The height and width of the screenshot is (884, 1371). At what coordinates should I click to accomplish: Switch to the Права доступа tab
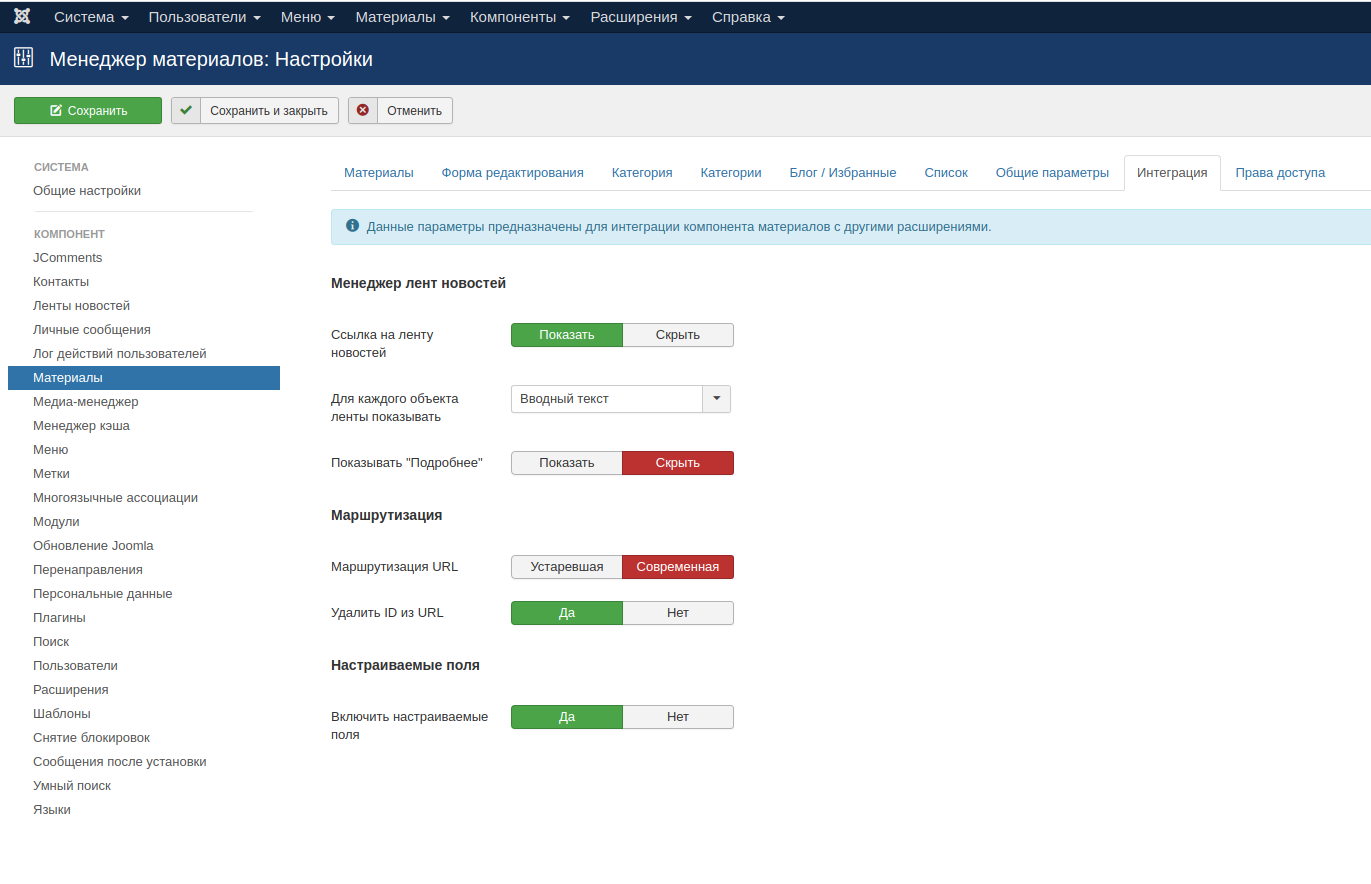coord(1279,173)
